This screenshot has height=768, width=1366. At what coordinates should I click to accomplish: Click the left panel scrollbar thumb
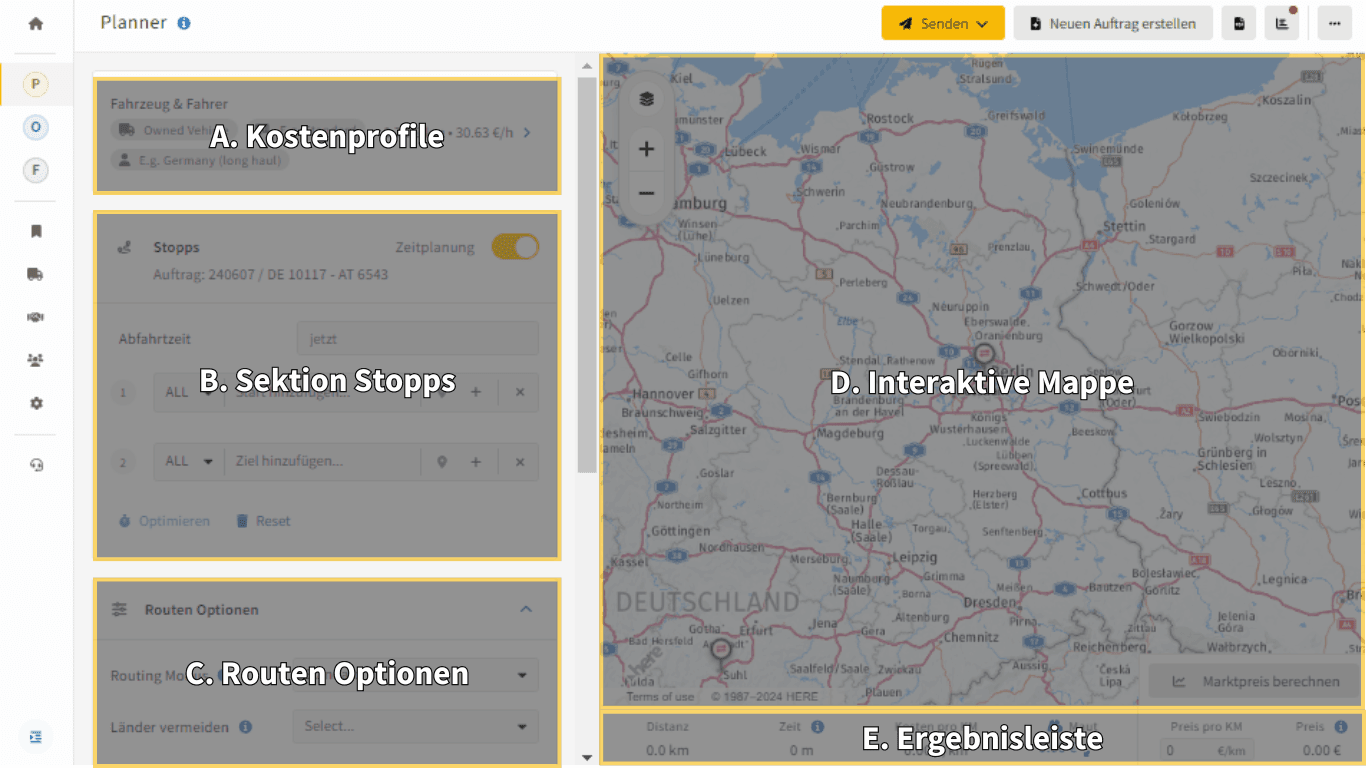click(x=587, y=274)
